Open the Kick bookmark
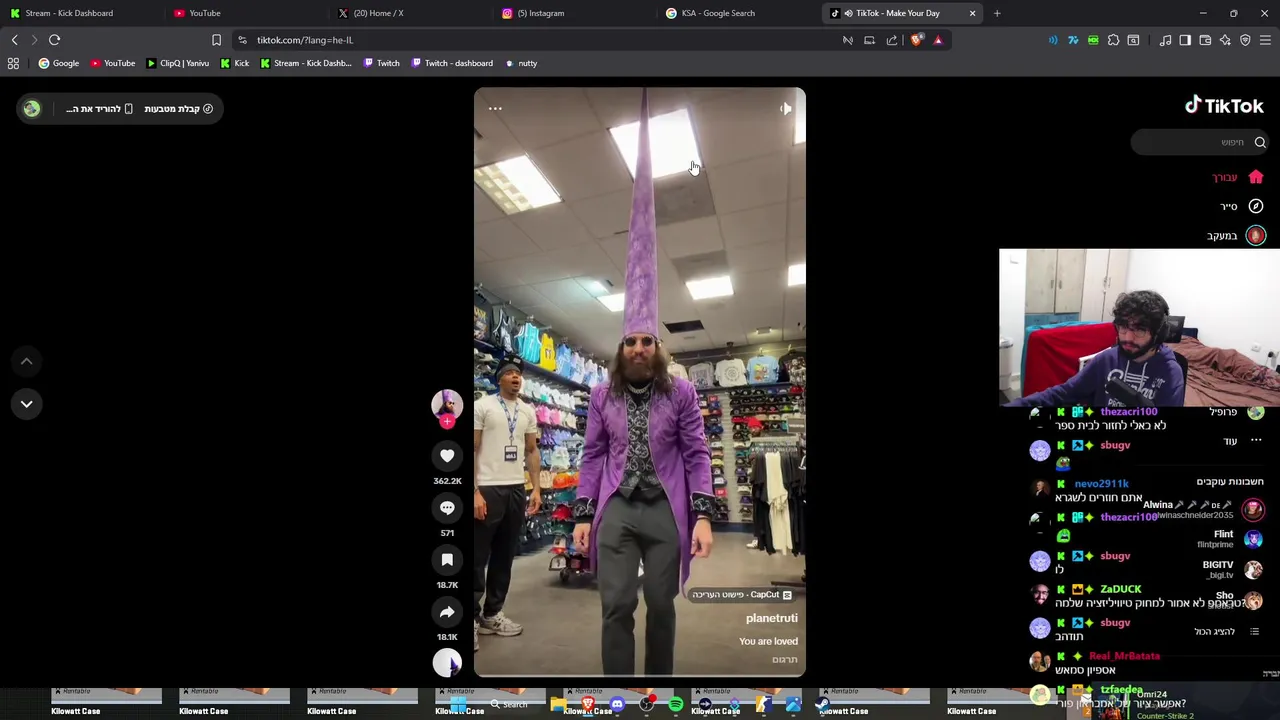Image resolution: width=1280 pixels, height=720 pixels. pyautogui.click(x=234, y=63)
